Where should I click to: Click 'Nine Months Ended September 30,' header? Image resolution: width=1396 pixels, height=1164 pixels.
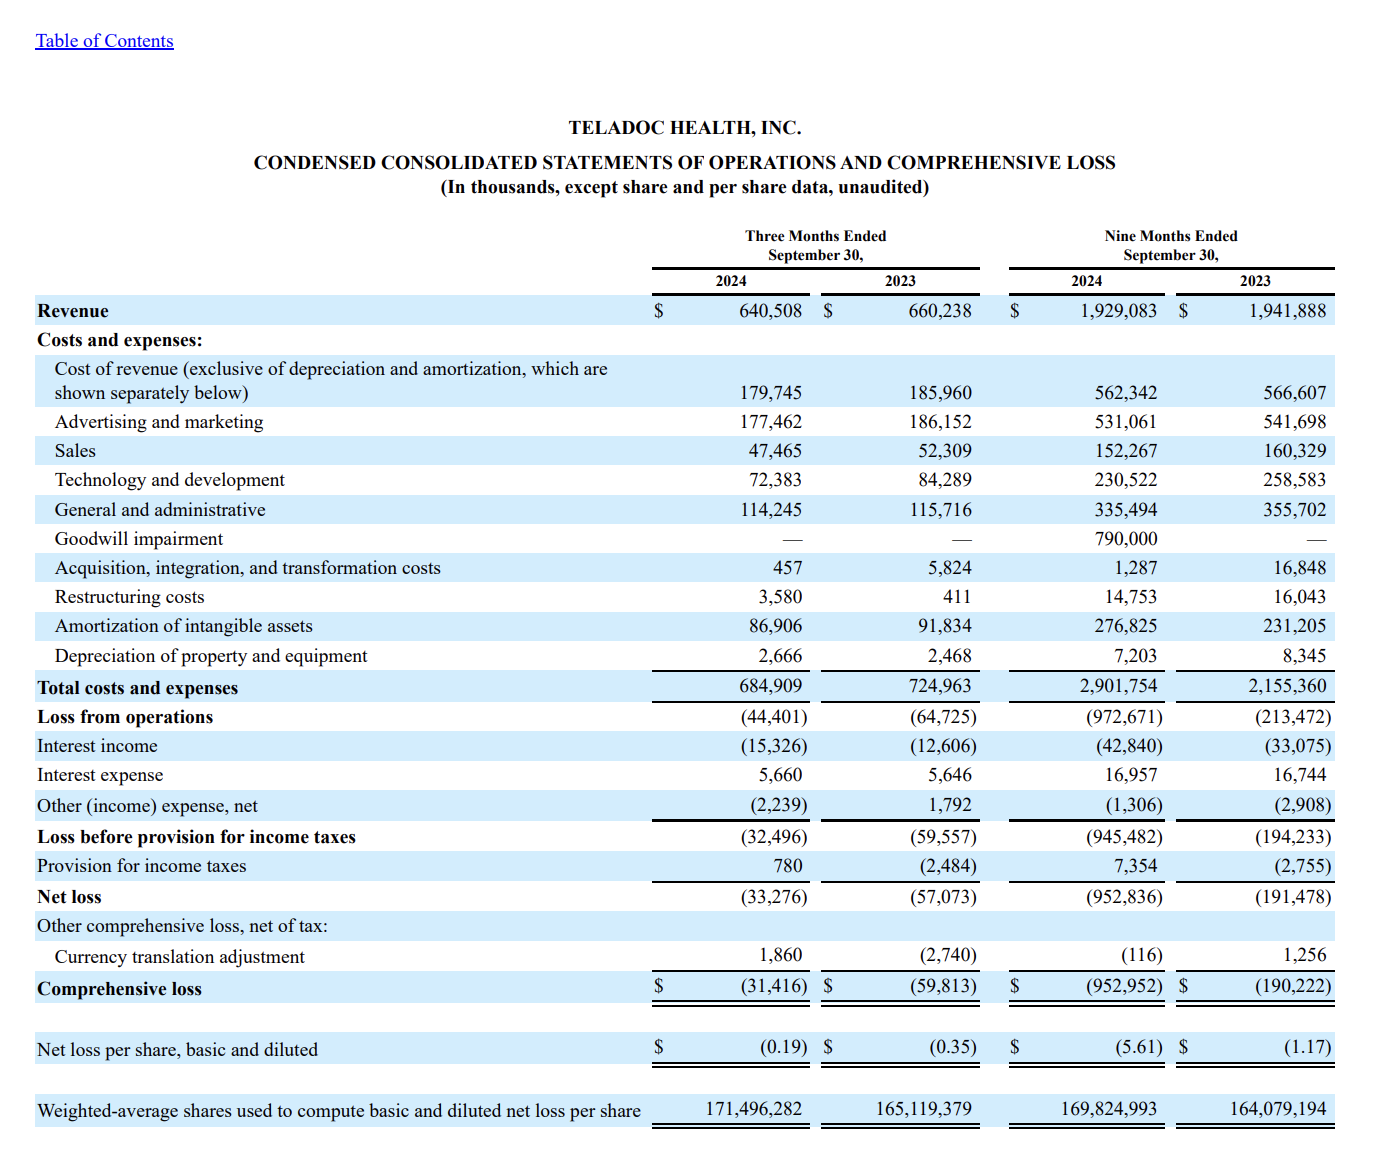(1171, 246)
